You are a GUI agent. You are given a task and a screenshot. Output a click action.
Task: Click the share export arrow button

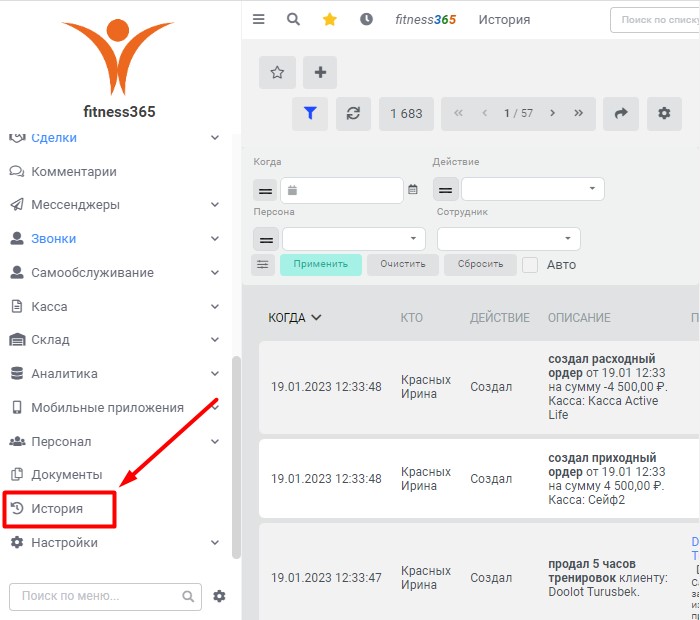point(621,113)
